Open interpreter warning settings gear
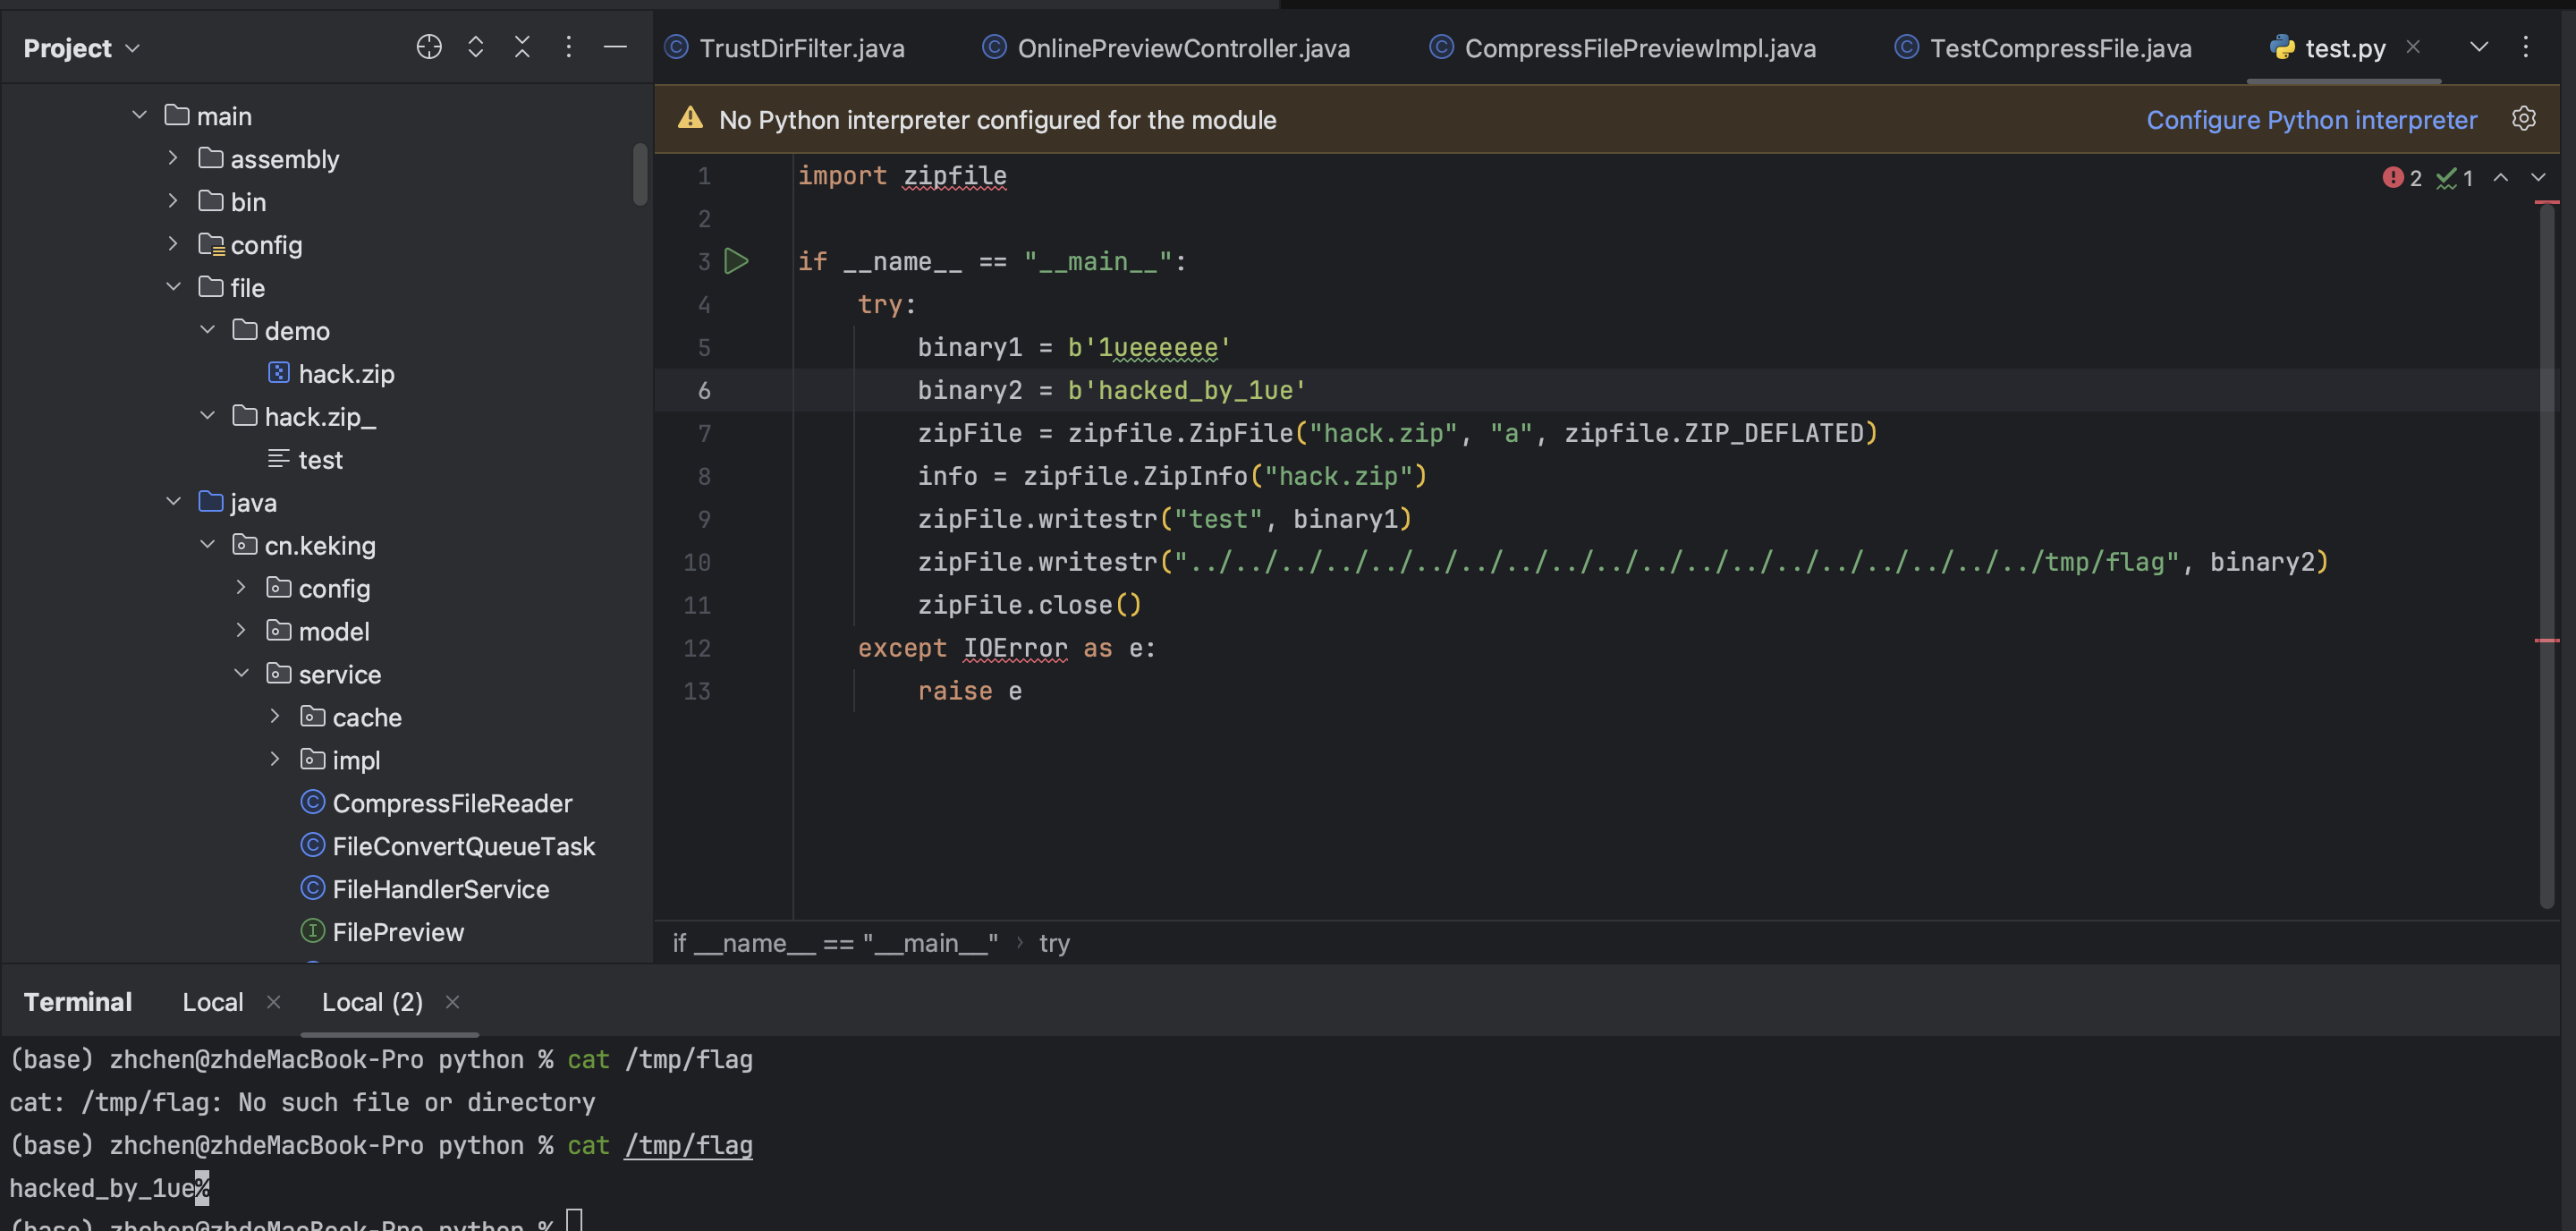The height and width of the screenshot is (1231, 2576). point(2523,119)
